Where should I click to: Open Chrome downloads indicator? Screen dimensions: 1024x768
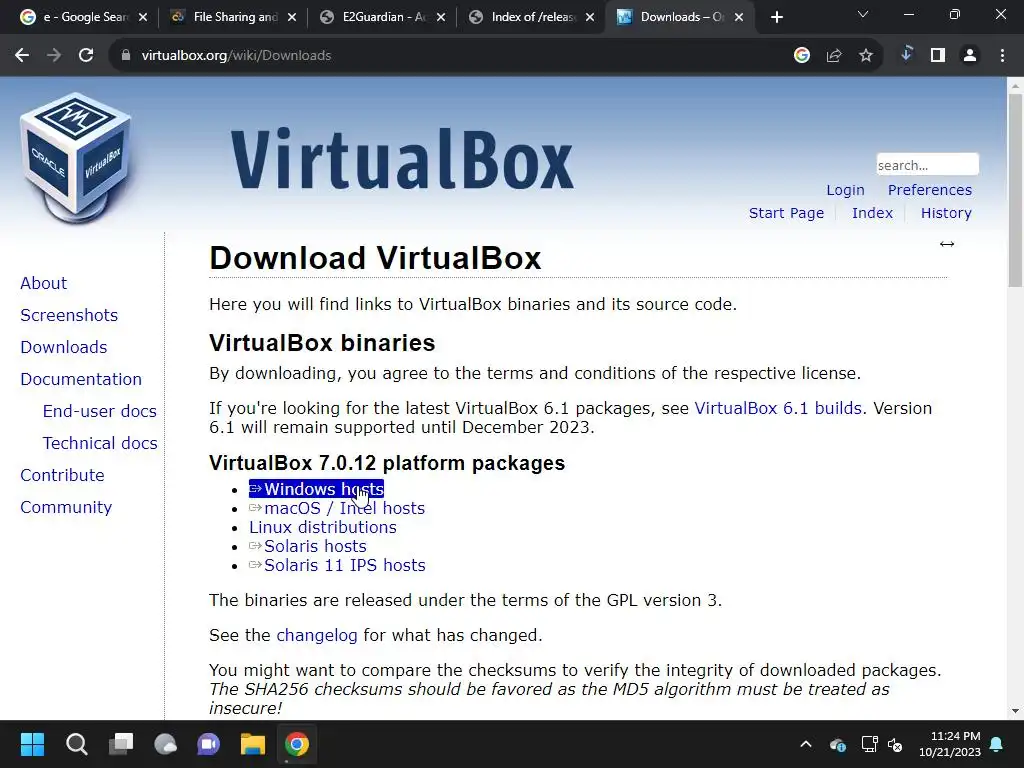click(x=906, y=54)
